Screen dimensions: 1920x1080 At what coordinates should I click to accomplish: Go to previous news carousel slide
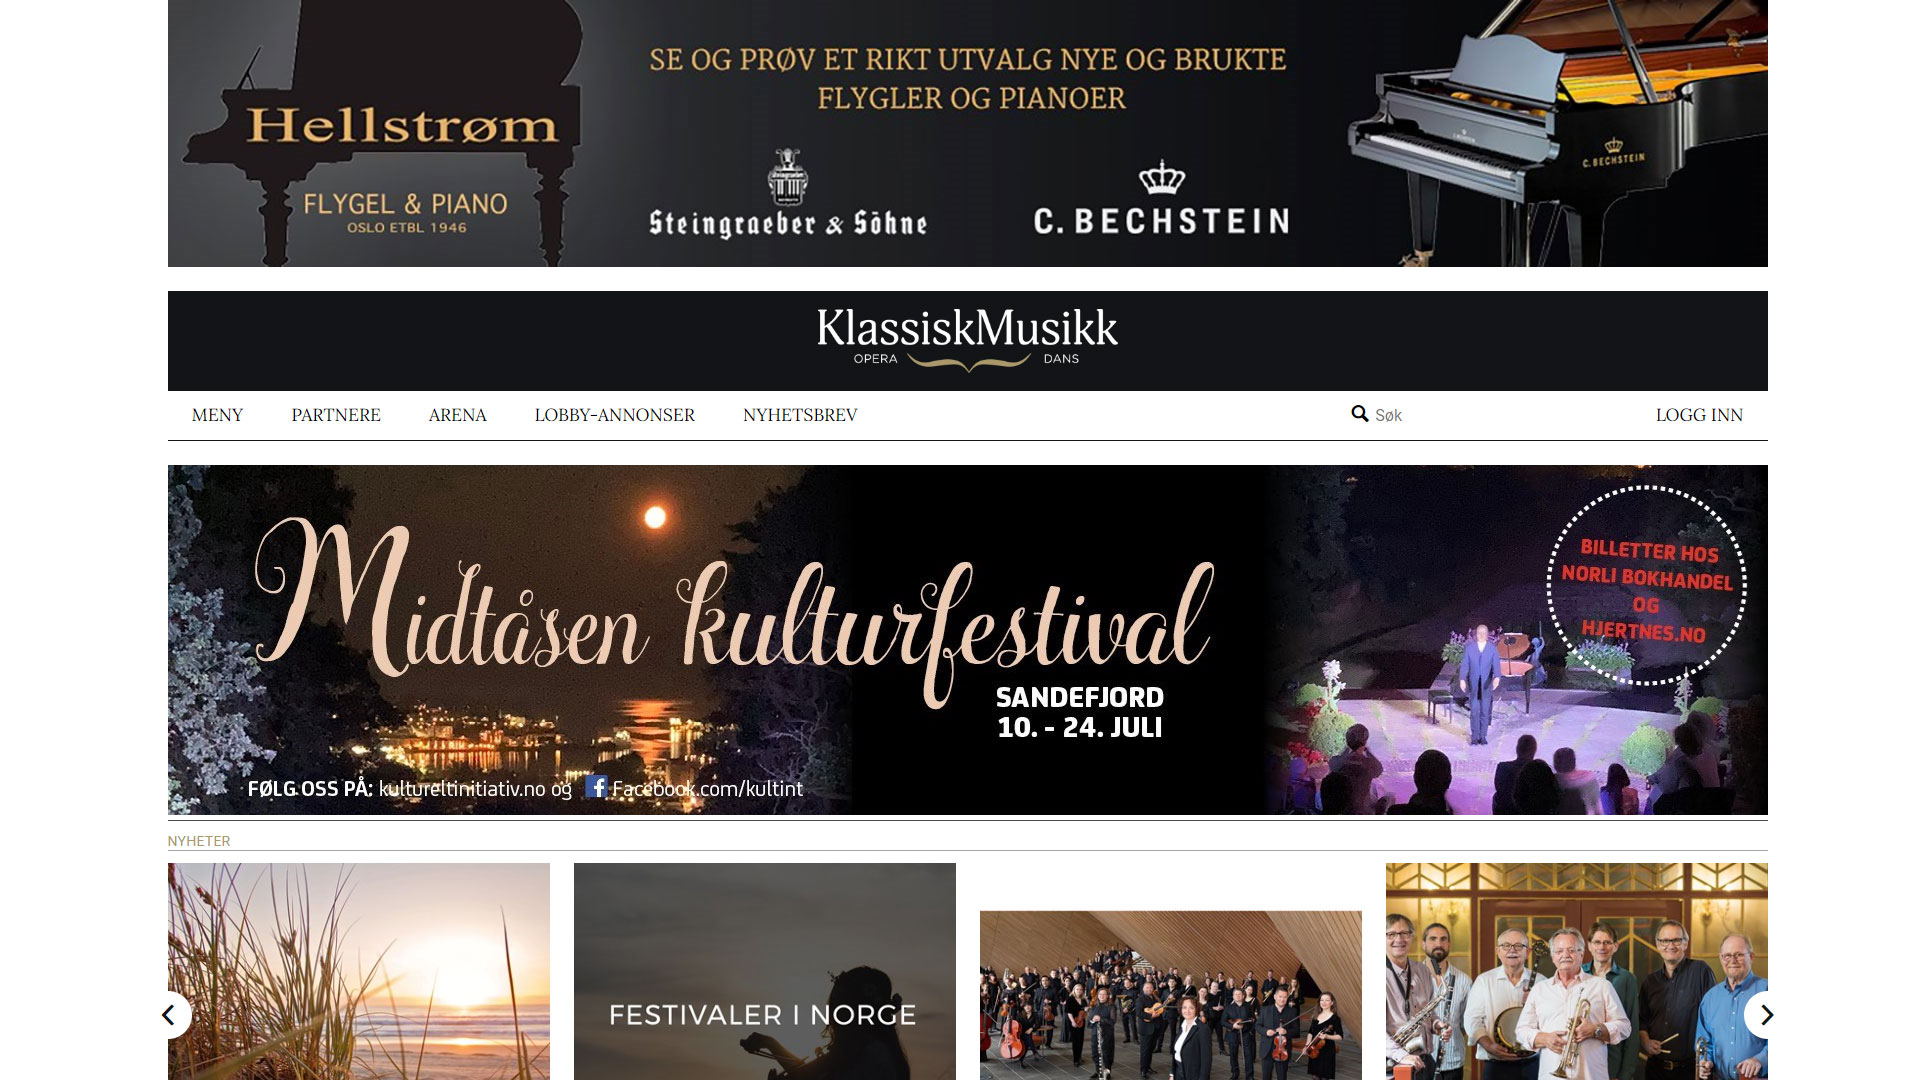pyautogui.click(x=169, y=1015)
